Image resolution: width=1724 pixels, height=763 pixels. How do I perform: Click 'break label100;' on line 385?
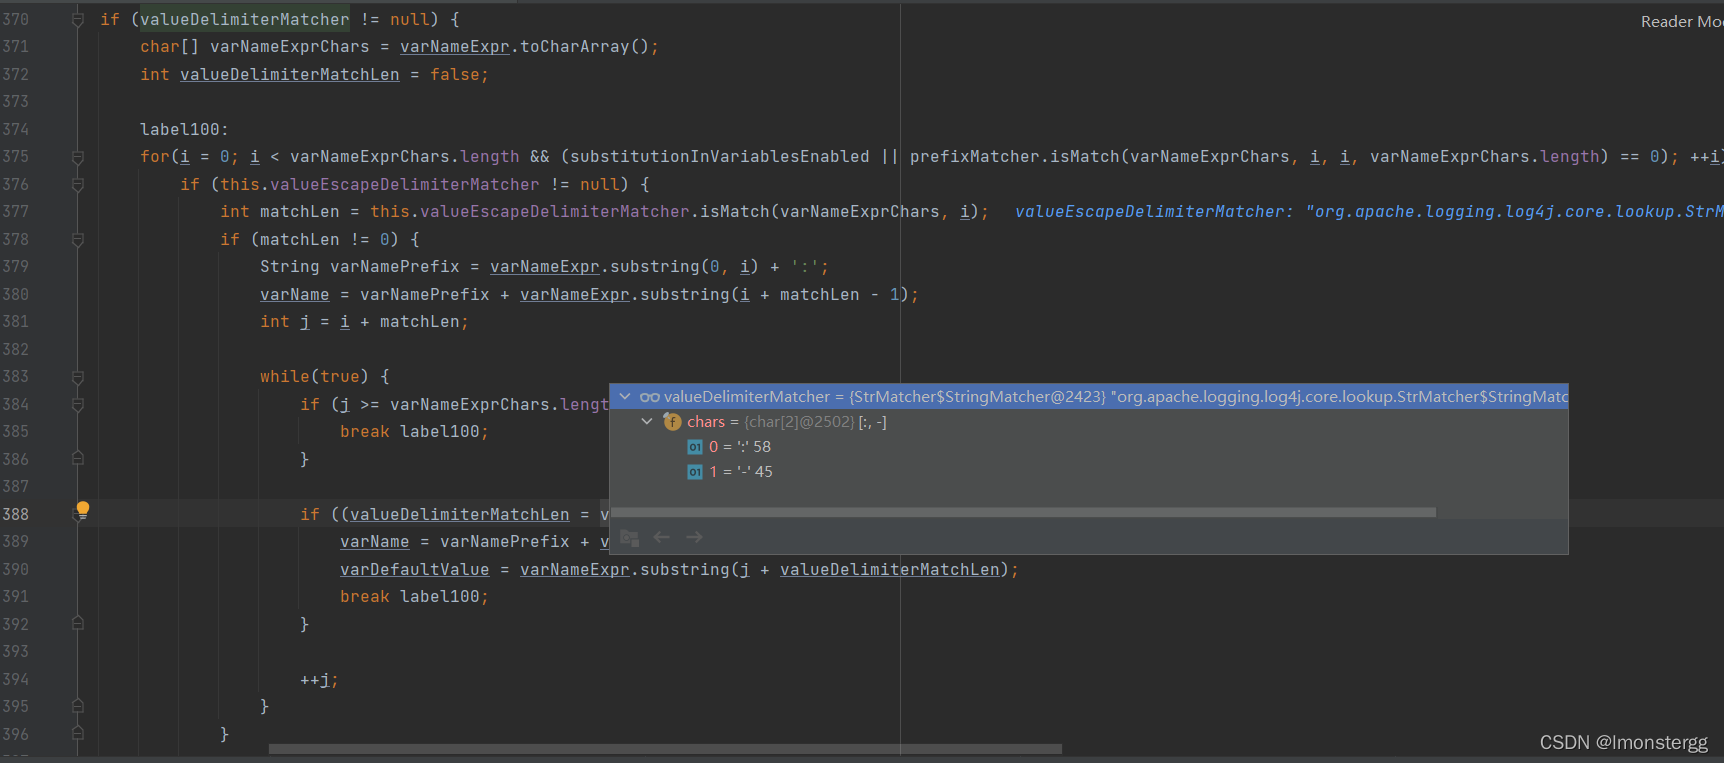tap(414, 432)
